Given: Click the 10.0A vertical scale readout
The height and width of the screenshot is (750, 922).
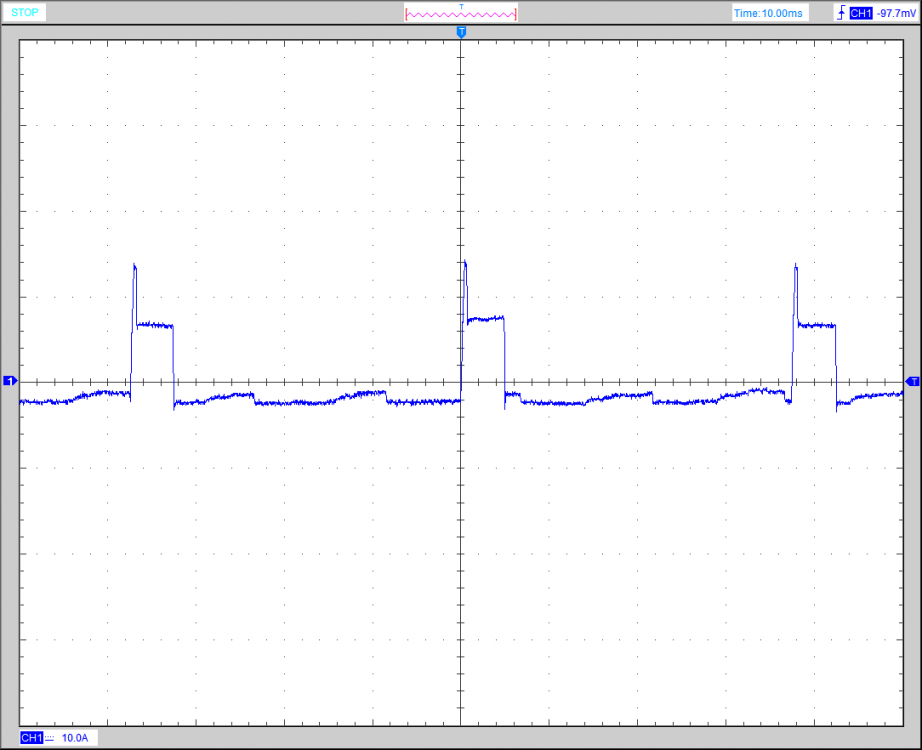Looking at the screenshot, I should point(75,737).
